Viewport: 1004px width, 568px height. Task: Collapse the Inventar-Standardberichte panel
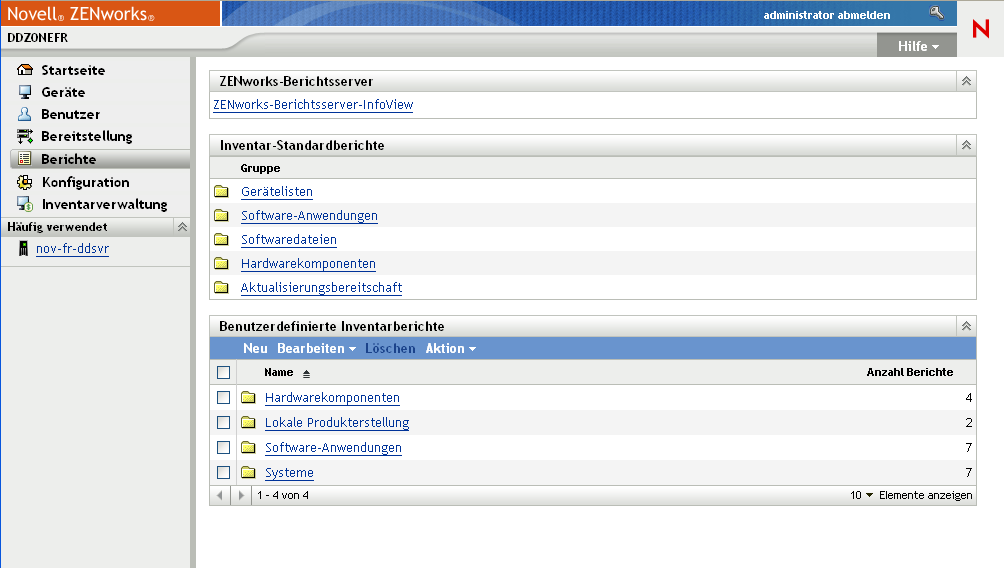[x=966, y=145]
